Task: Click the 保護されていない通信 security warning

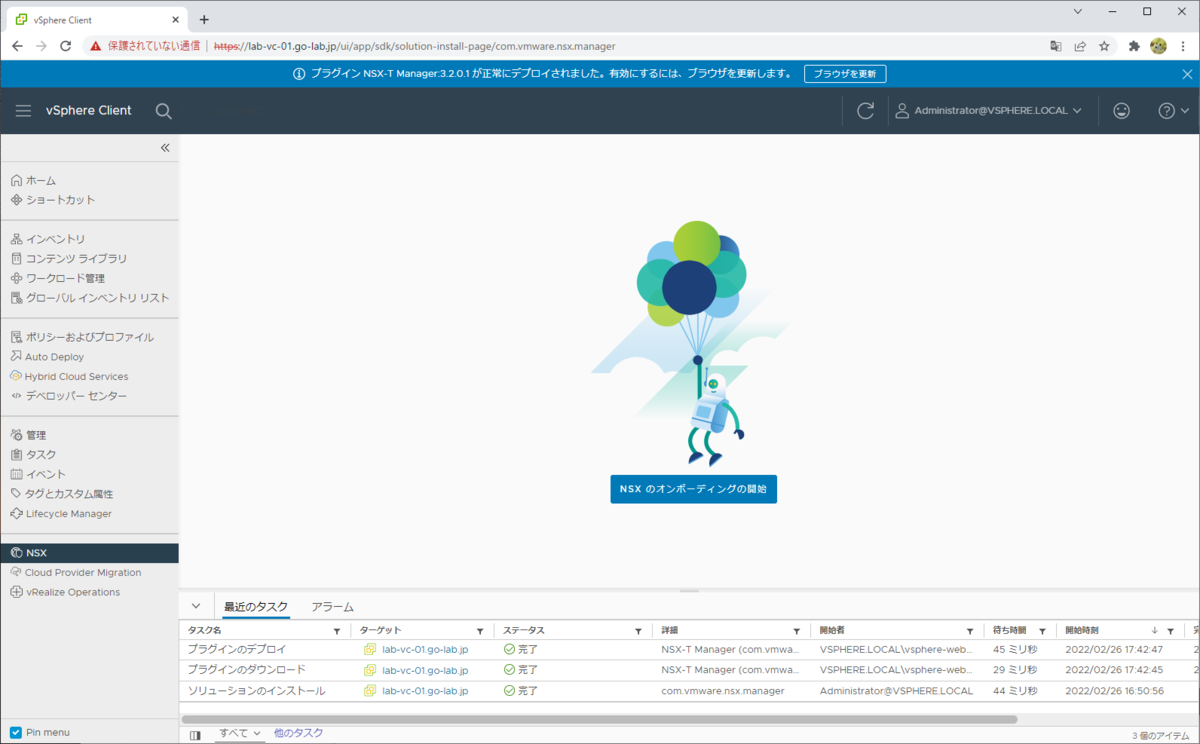Action: pyautogui.click(x=145, y=46)
